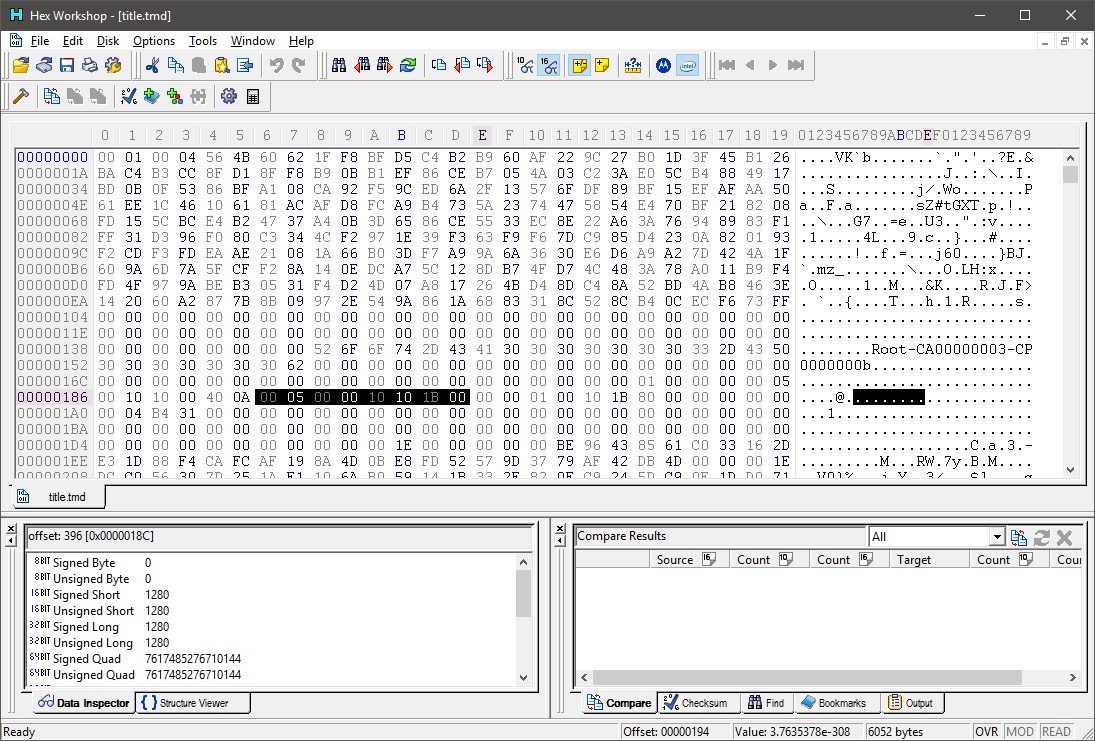This screenshot has width=1095, height=741.
Task: Switch to Motorola byte order
Action: (x=663, y=66)
